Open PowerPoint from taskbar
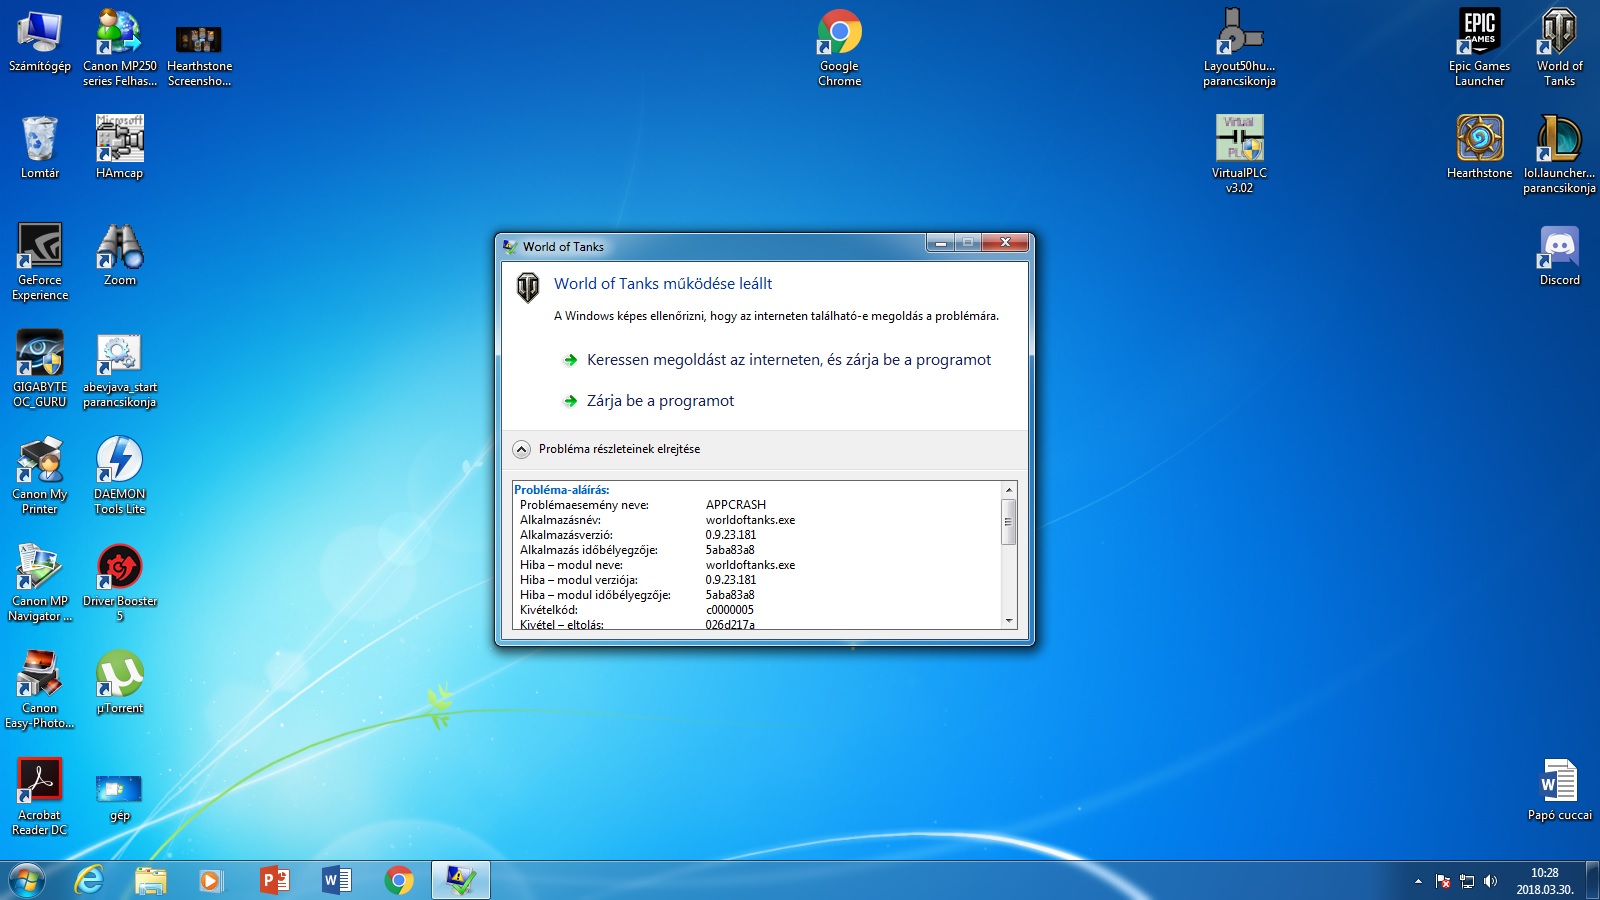The width and height of the screenshot is (1600, 900). tap(275, 880)
